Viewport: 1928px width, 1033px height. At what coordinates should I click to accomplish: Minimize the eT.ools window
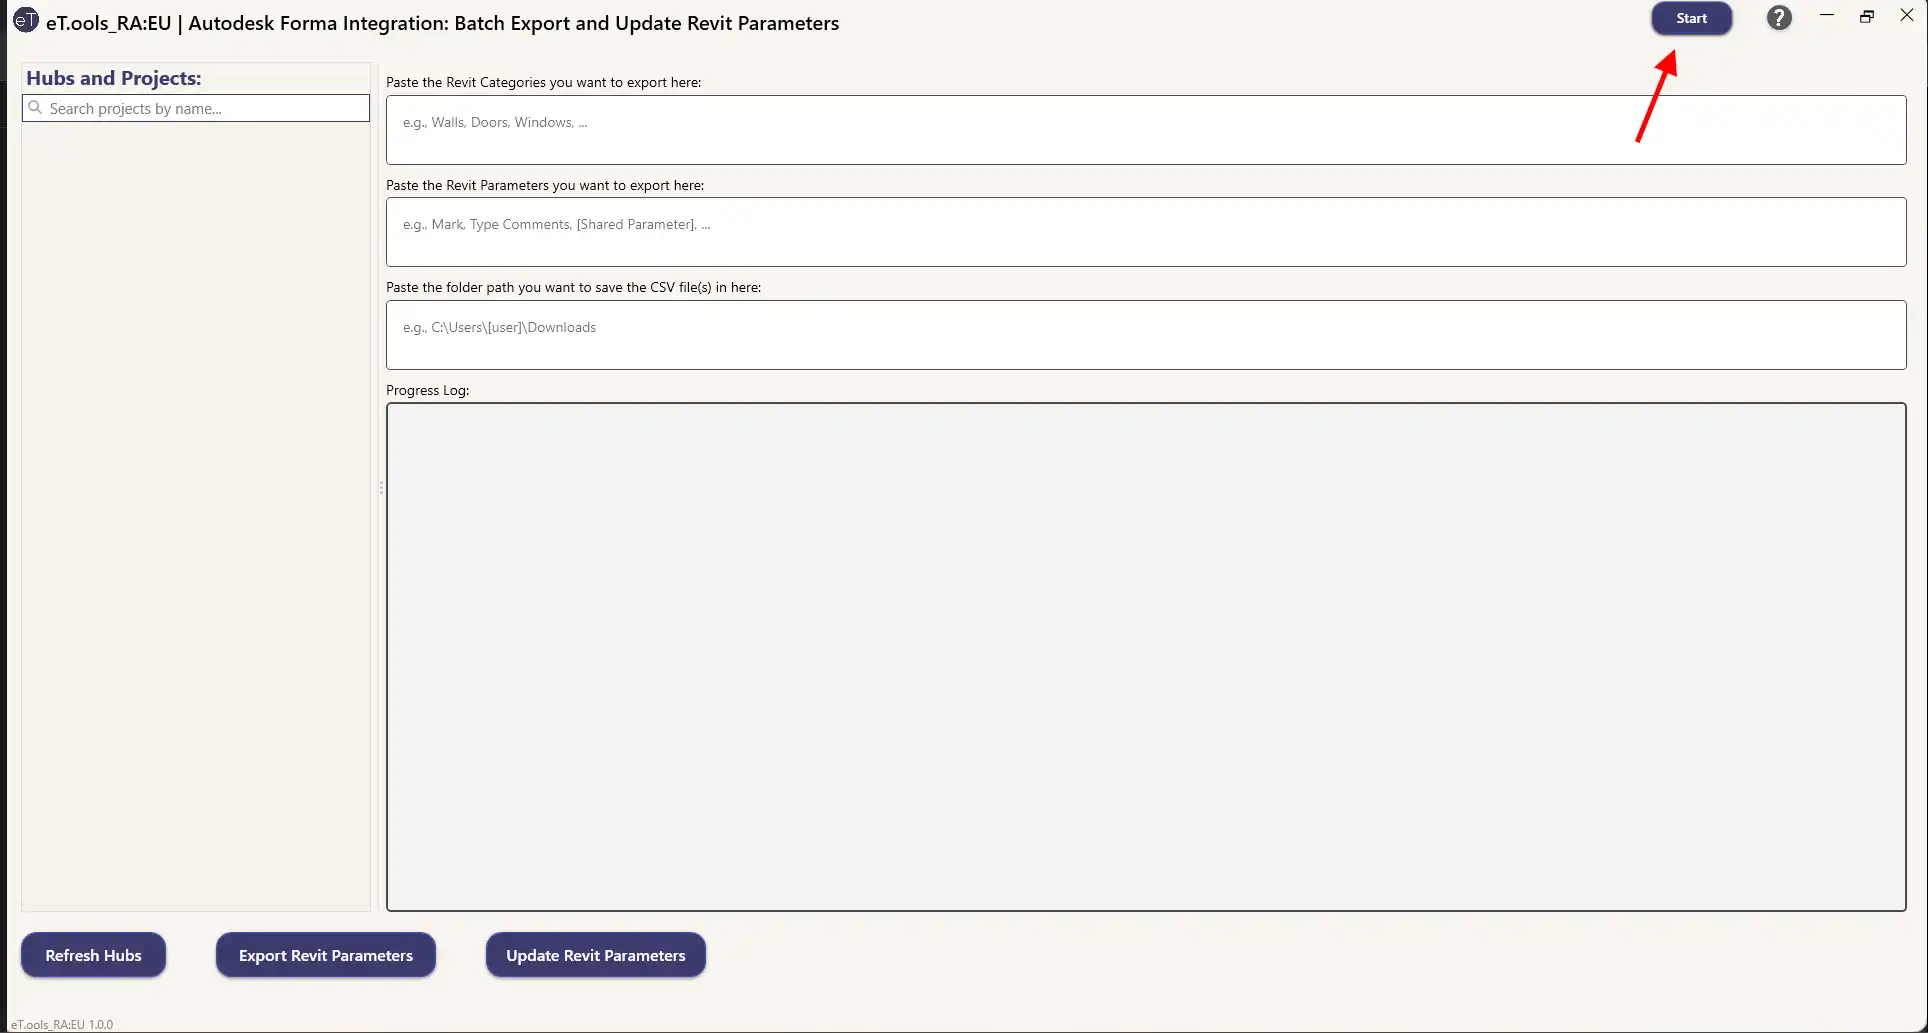point(1827,16)
